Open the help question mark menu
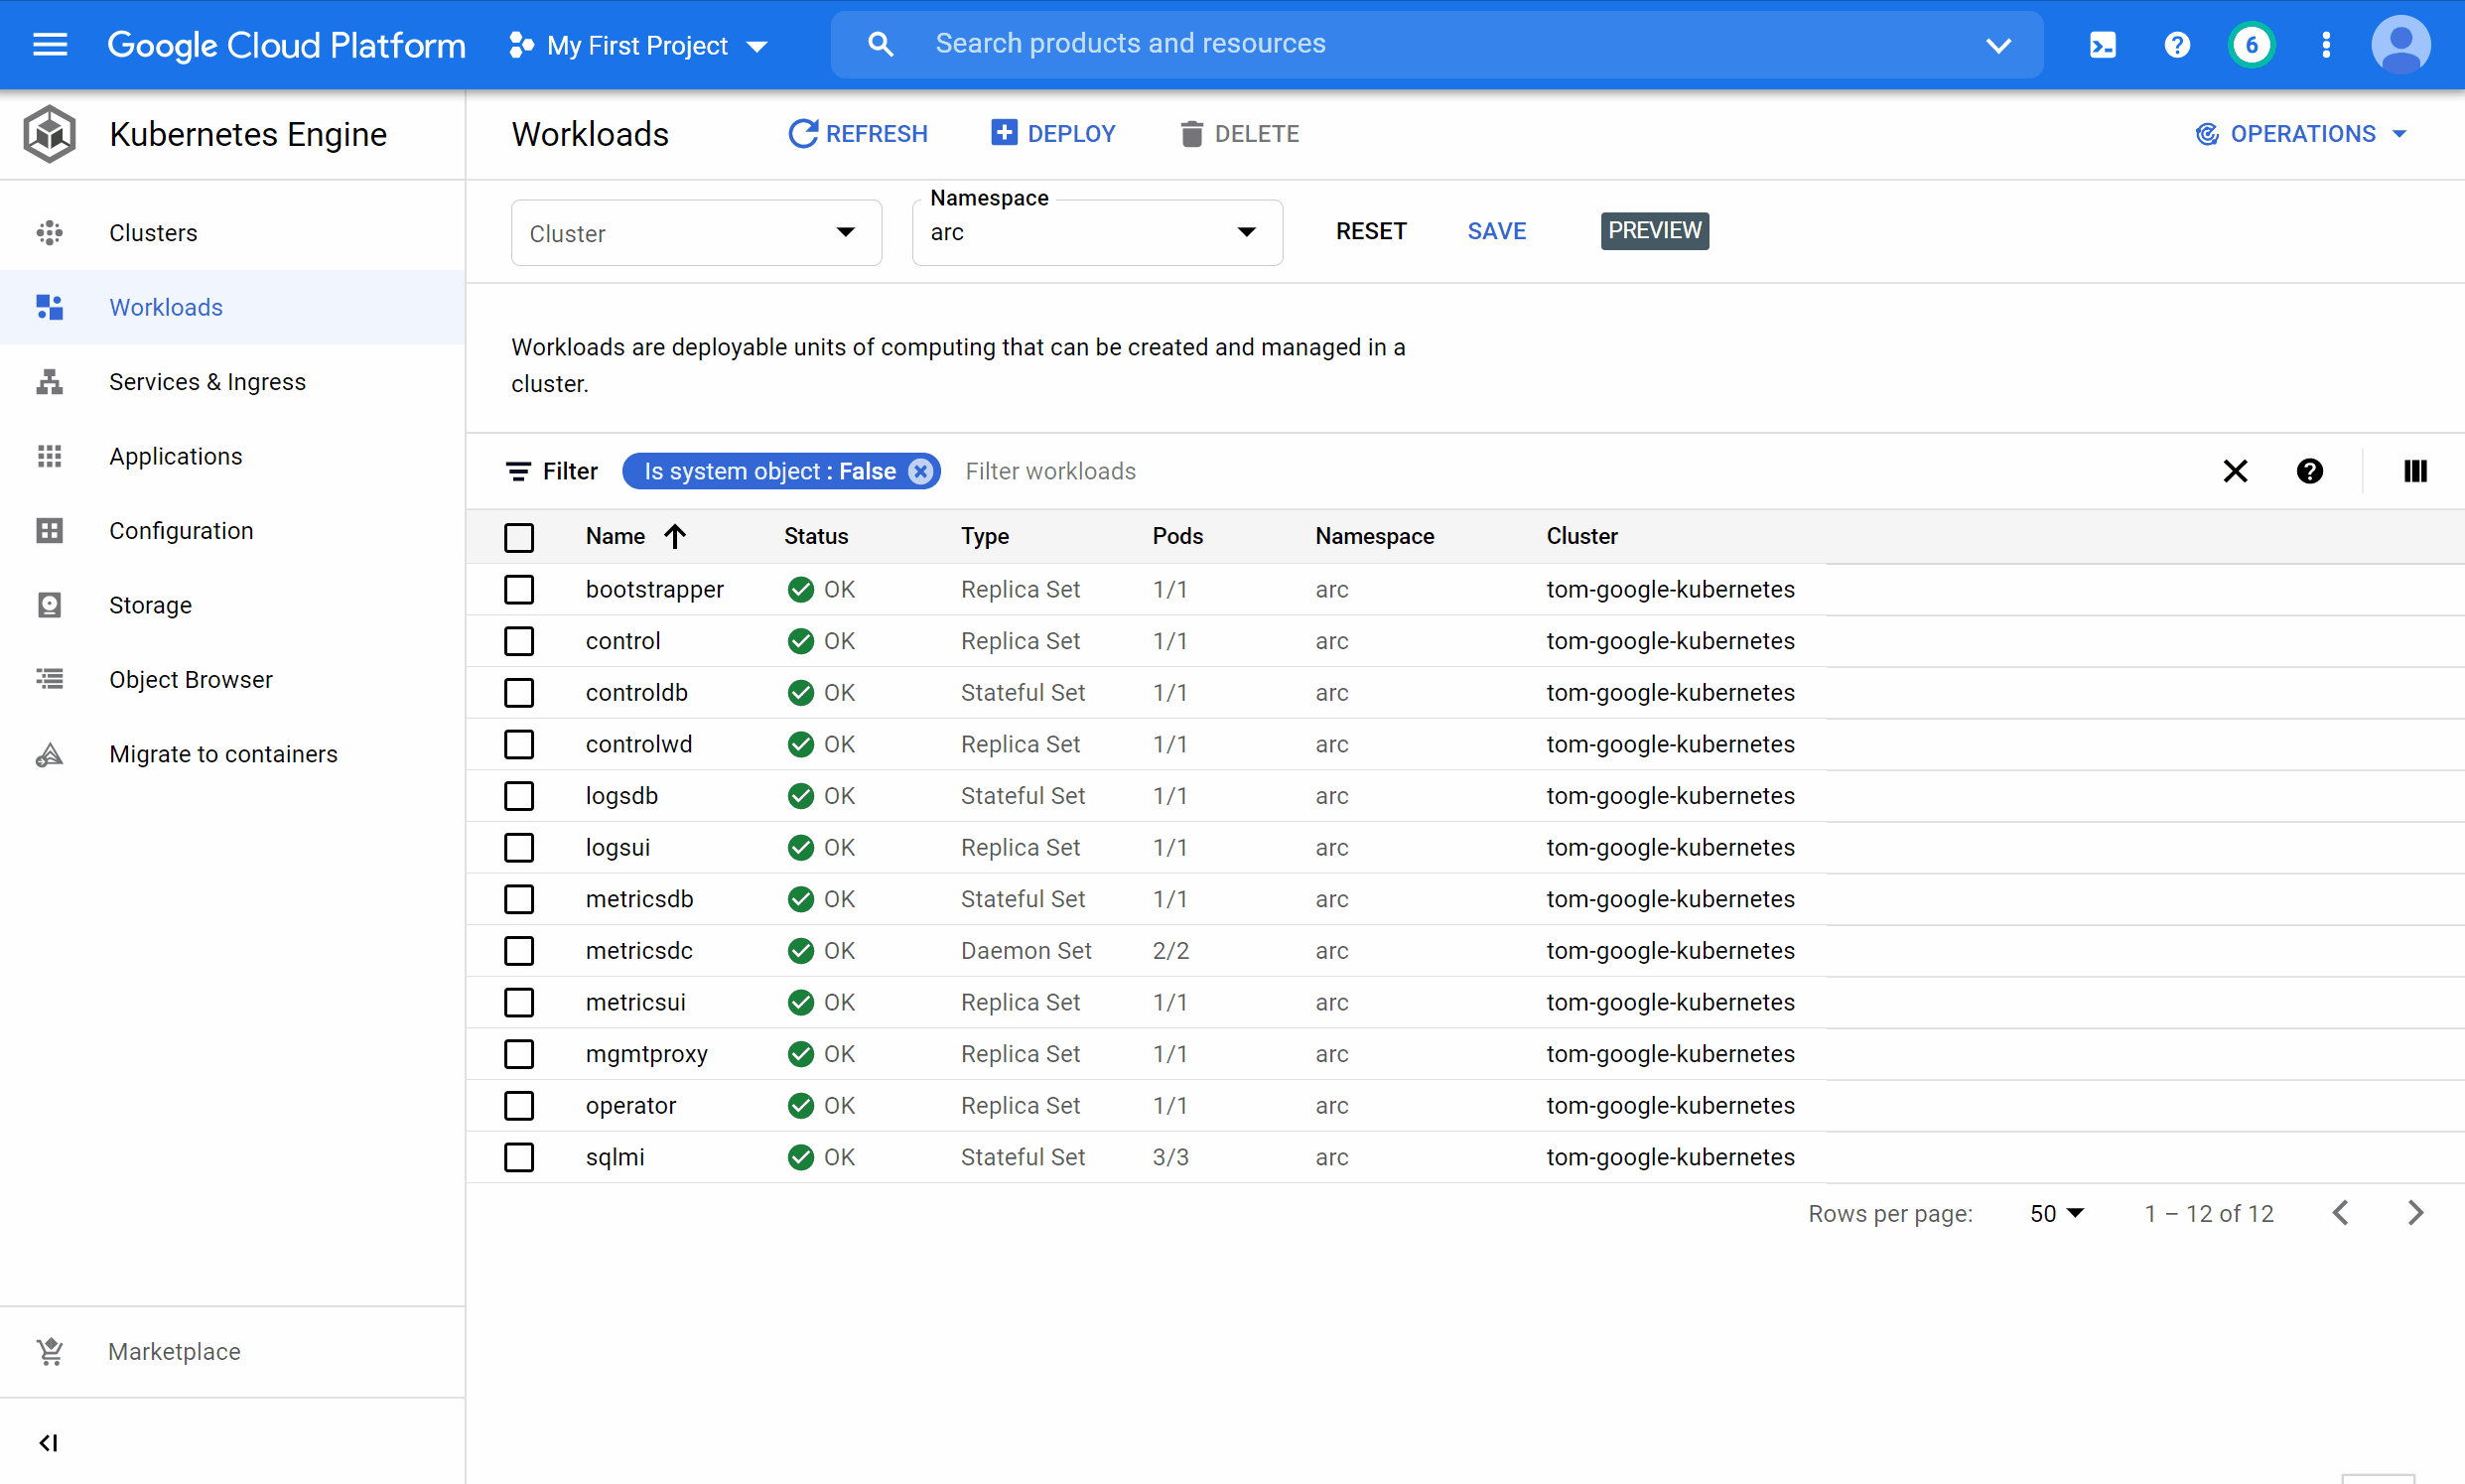Screen dimensions: 2465x1484 click(x=2176, y=45)
